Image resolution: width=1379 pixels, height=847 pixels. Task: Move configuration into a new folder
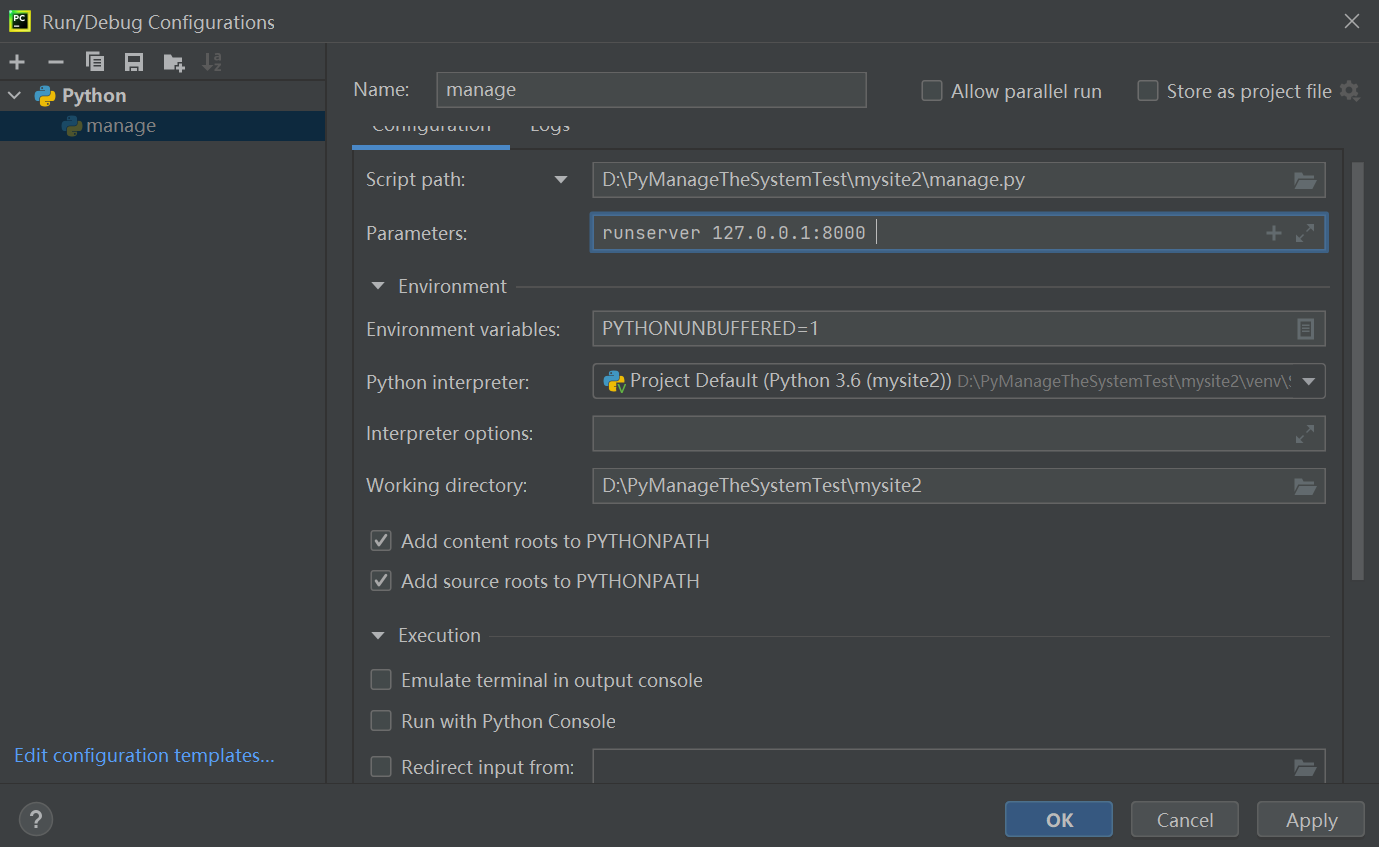click(173, 61)
